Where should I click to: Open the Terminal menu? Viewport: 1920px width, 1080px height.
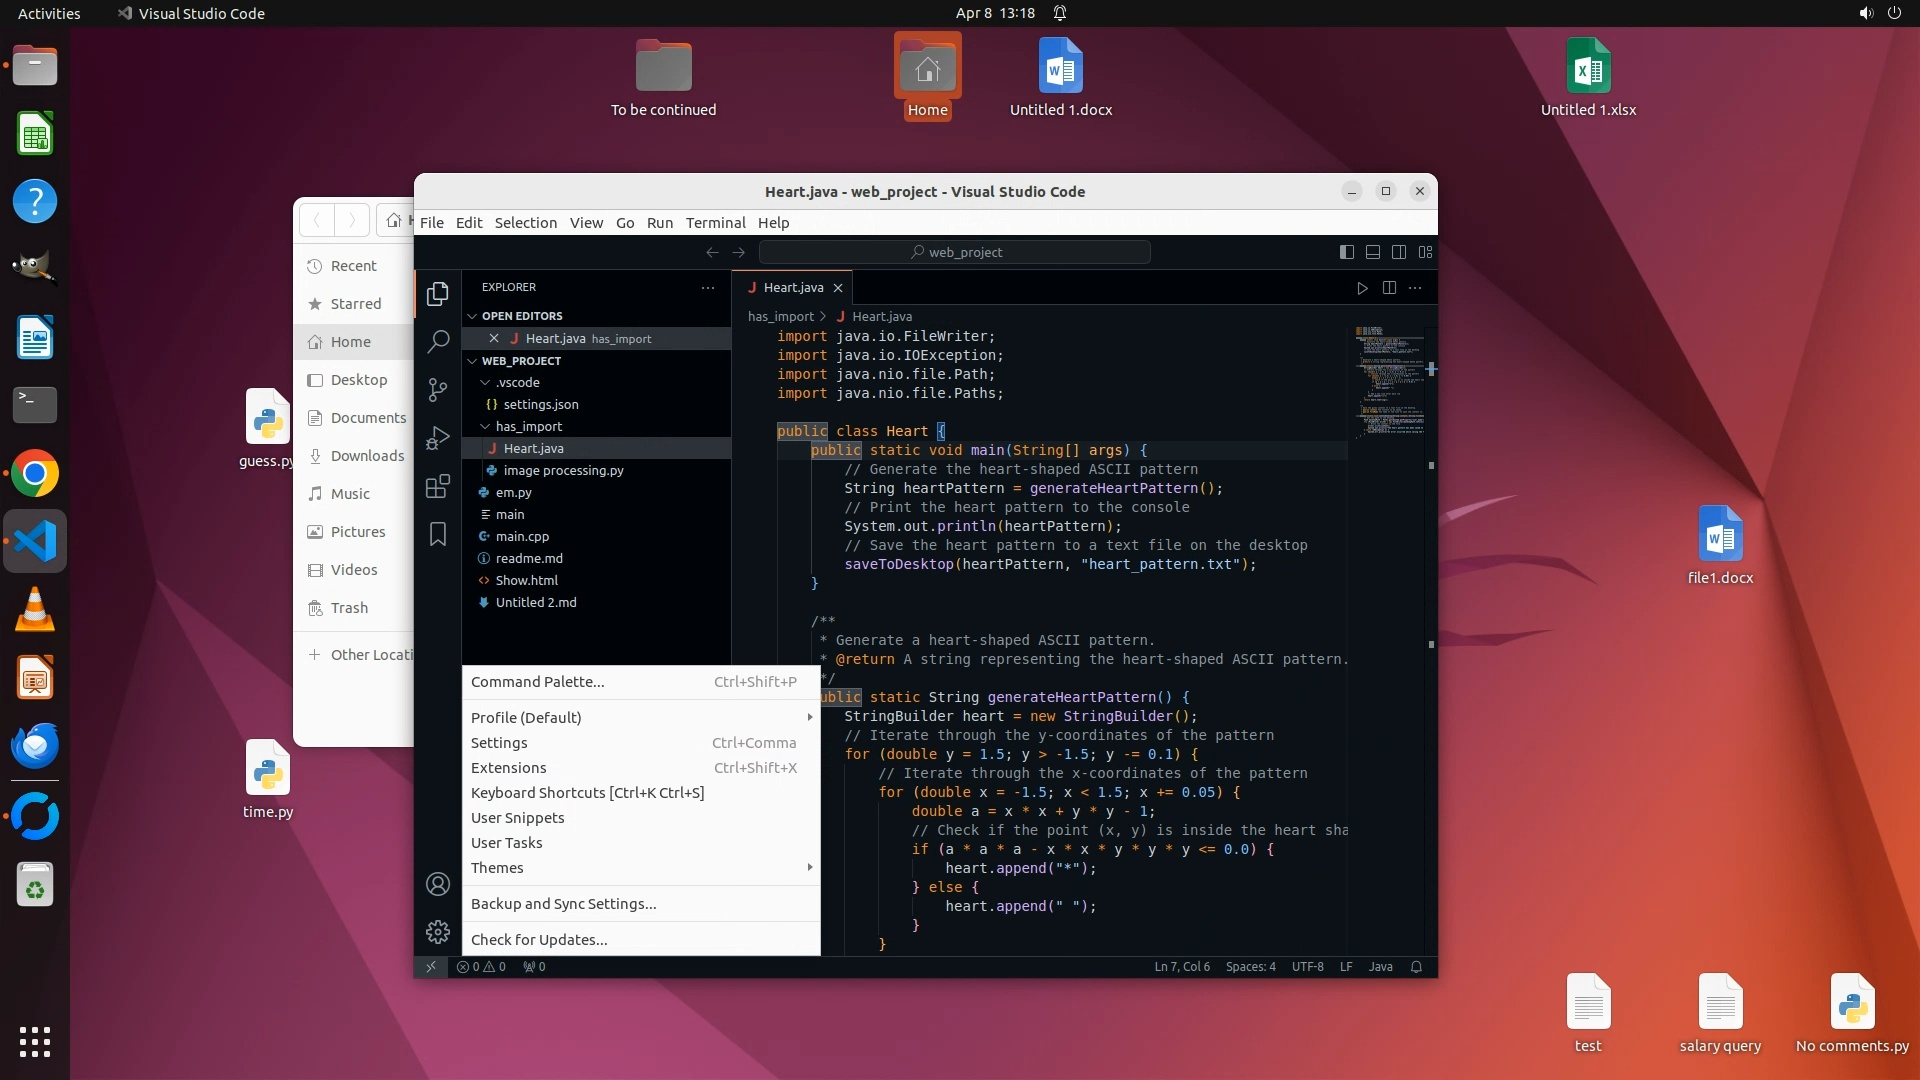point(715,223)
